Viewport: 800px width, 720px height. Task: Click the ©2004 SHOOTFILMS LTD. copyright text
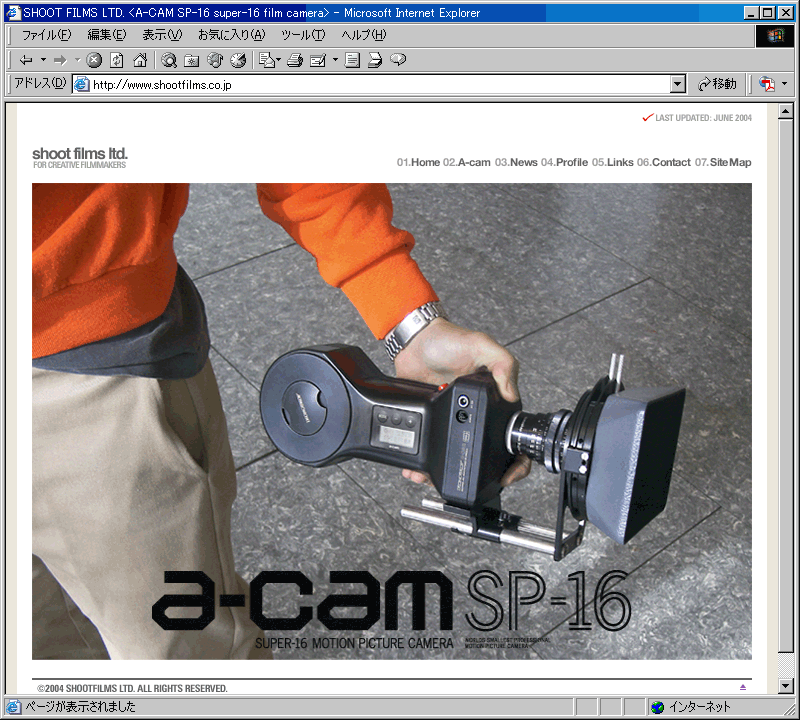pos(132,688)
